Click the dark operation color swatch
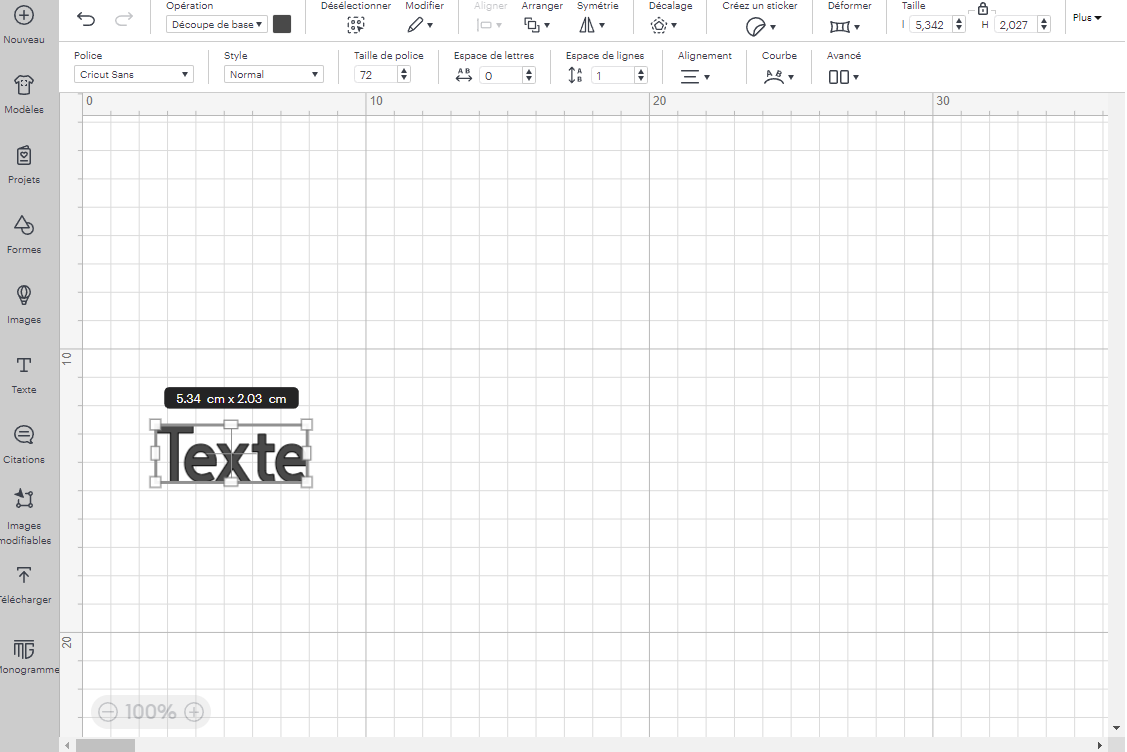Screen dimensions: 1127x752 coord(282,24)
